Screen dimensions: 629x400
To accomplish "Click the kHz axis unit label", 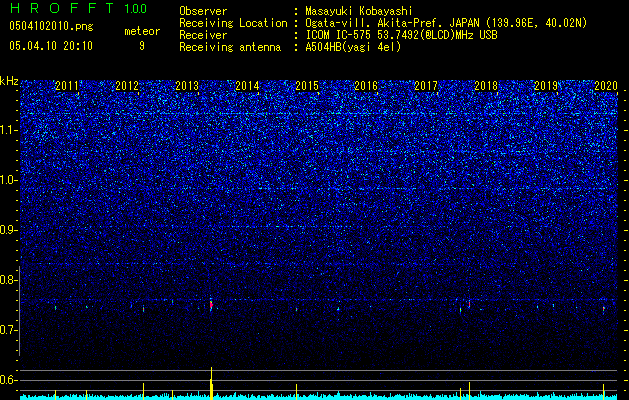I will point(9,81).
